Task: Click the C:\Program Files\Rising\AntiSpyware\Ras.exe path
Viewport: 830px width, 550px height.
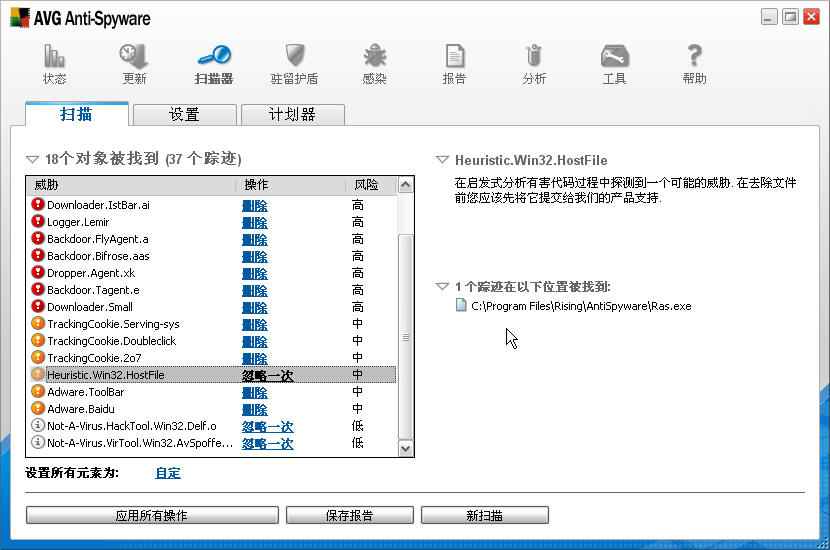Action: click(581, 306)
